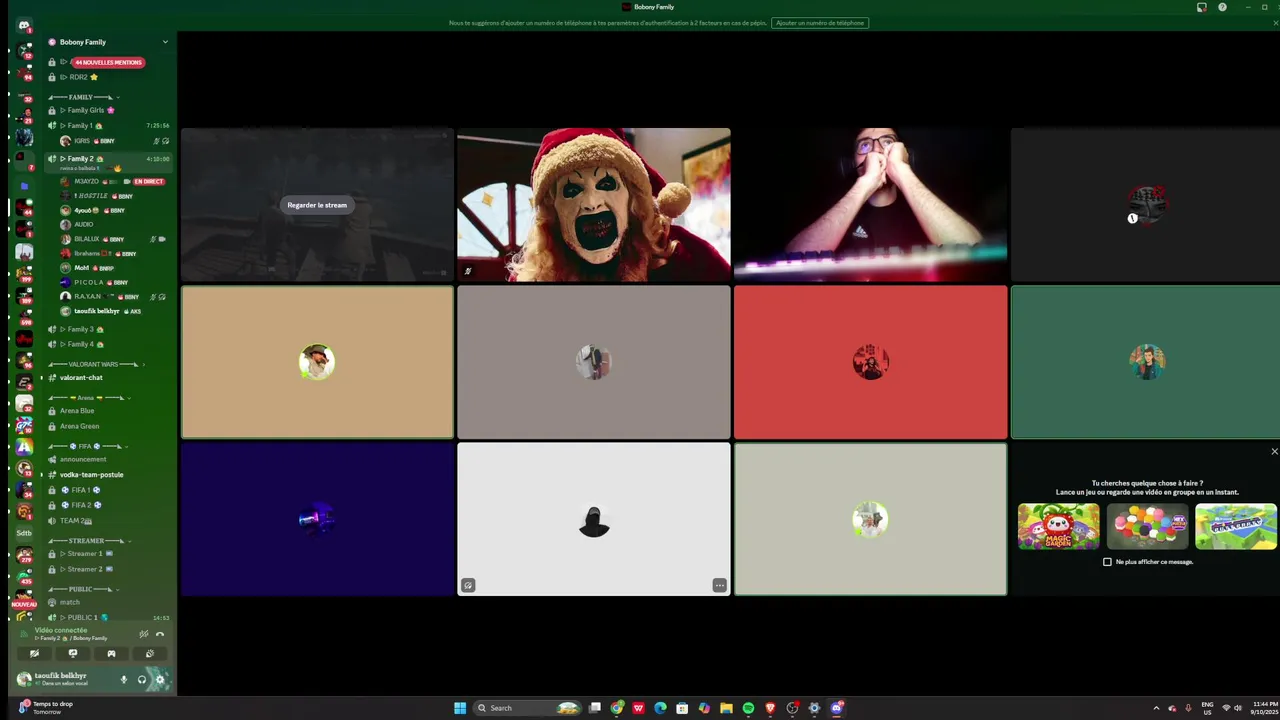Open valorant-chat text channel
Image resolution: width=1280 pixels, height=720 pixels.
tap(108, 378)
